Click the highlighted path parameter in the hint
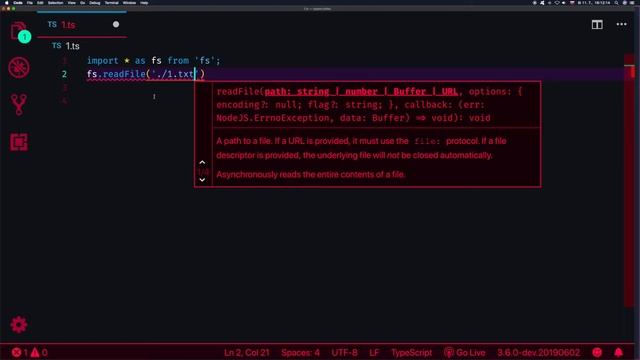640x360 pixels. pos(361,92)
